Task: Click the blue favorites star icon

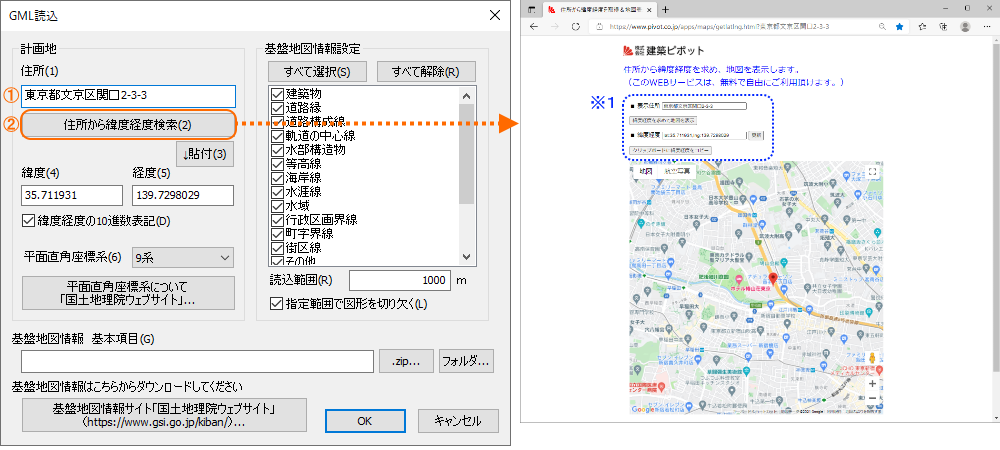Action: tap(900, 27)
